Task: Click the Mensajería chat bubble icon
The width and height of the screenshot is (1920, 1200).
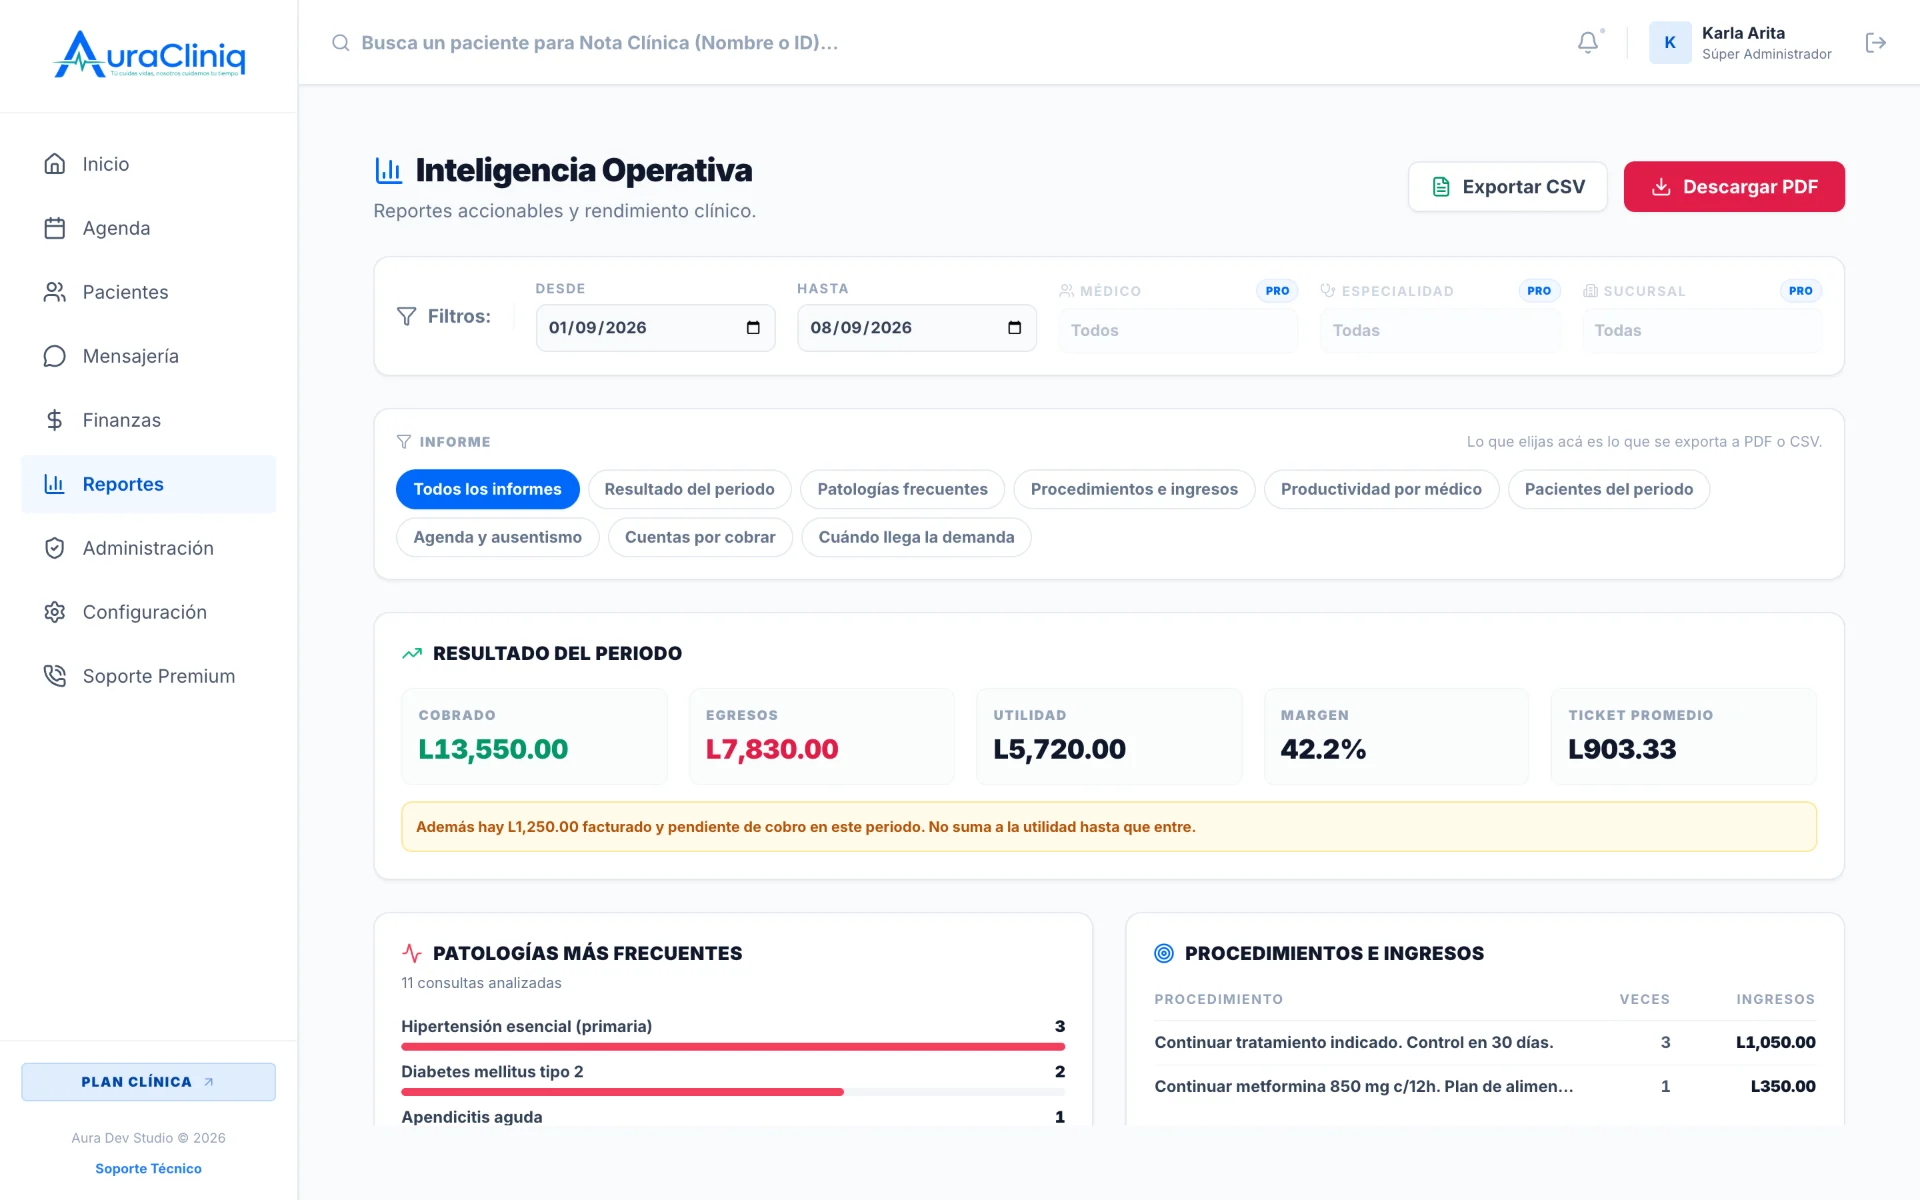Action: coord(55,356)
